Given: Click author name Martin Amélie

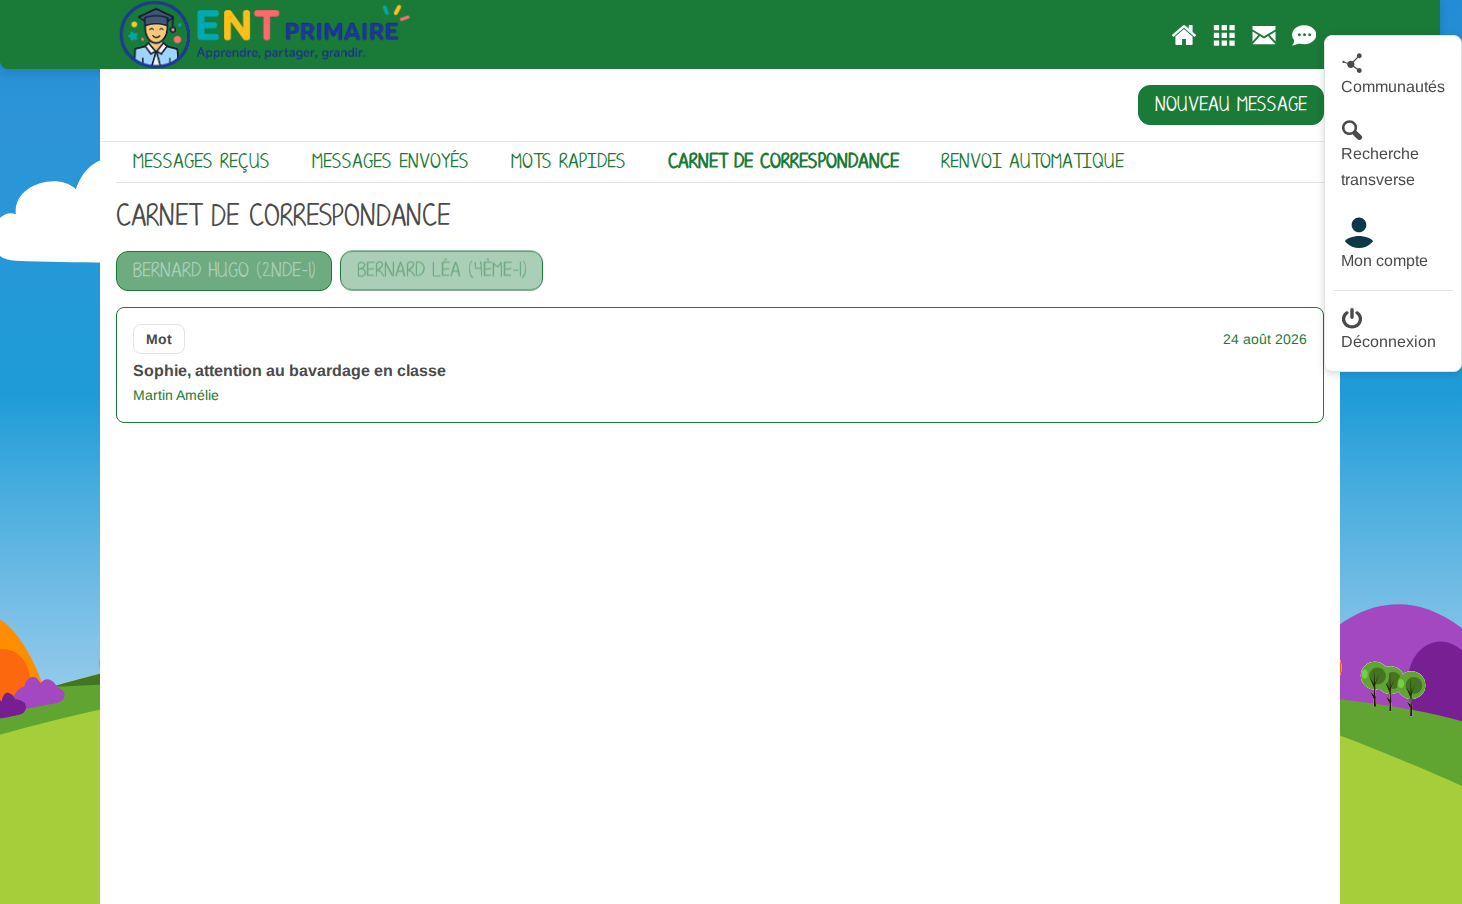Looking at the screenshot, I should click(176, 396).
